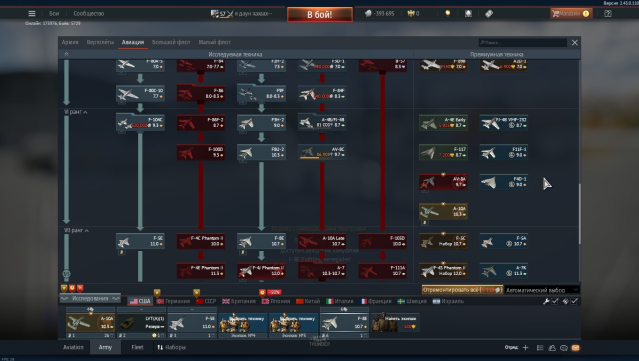Open the Автоматический выбор dropdown
This screenshot has height=361, width=639.
click(x=542, y=290)
